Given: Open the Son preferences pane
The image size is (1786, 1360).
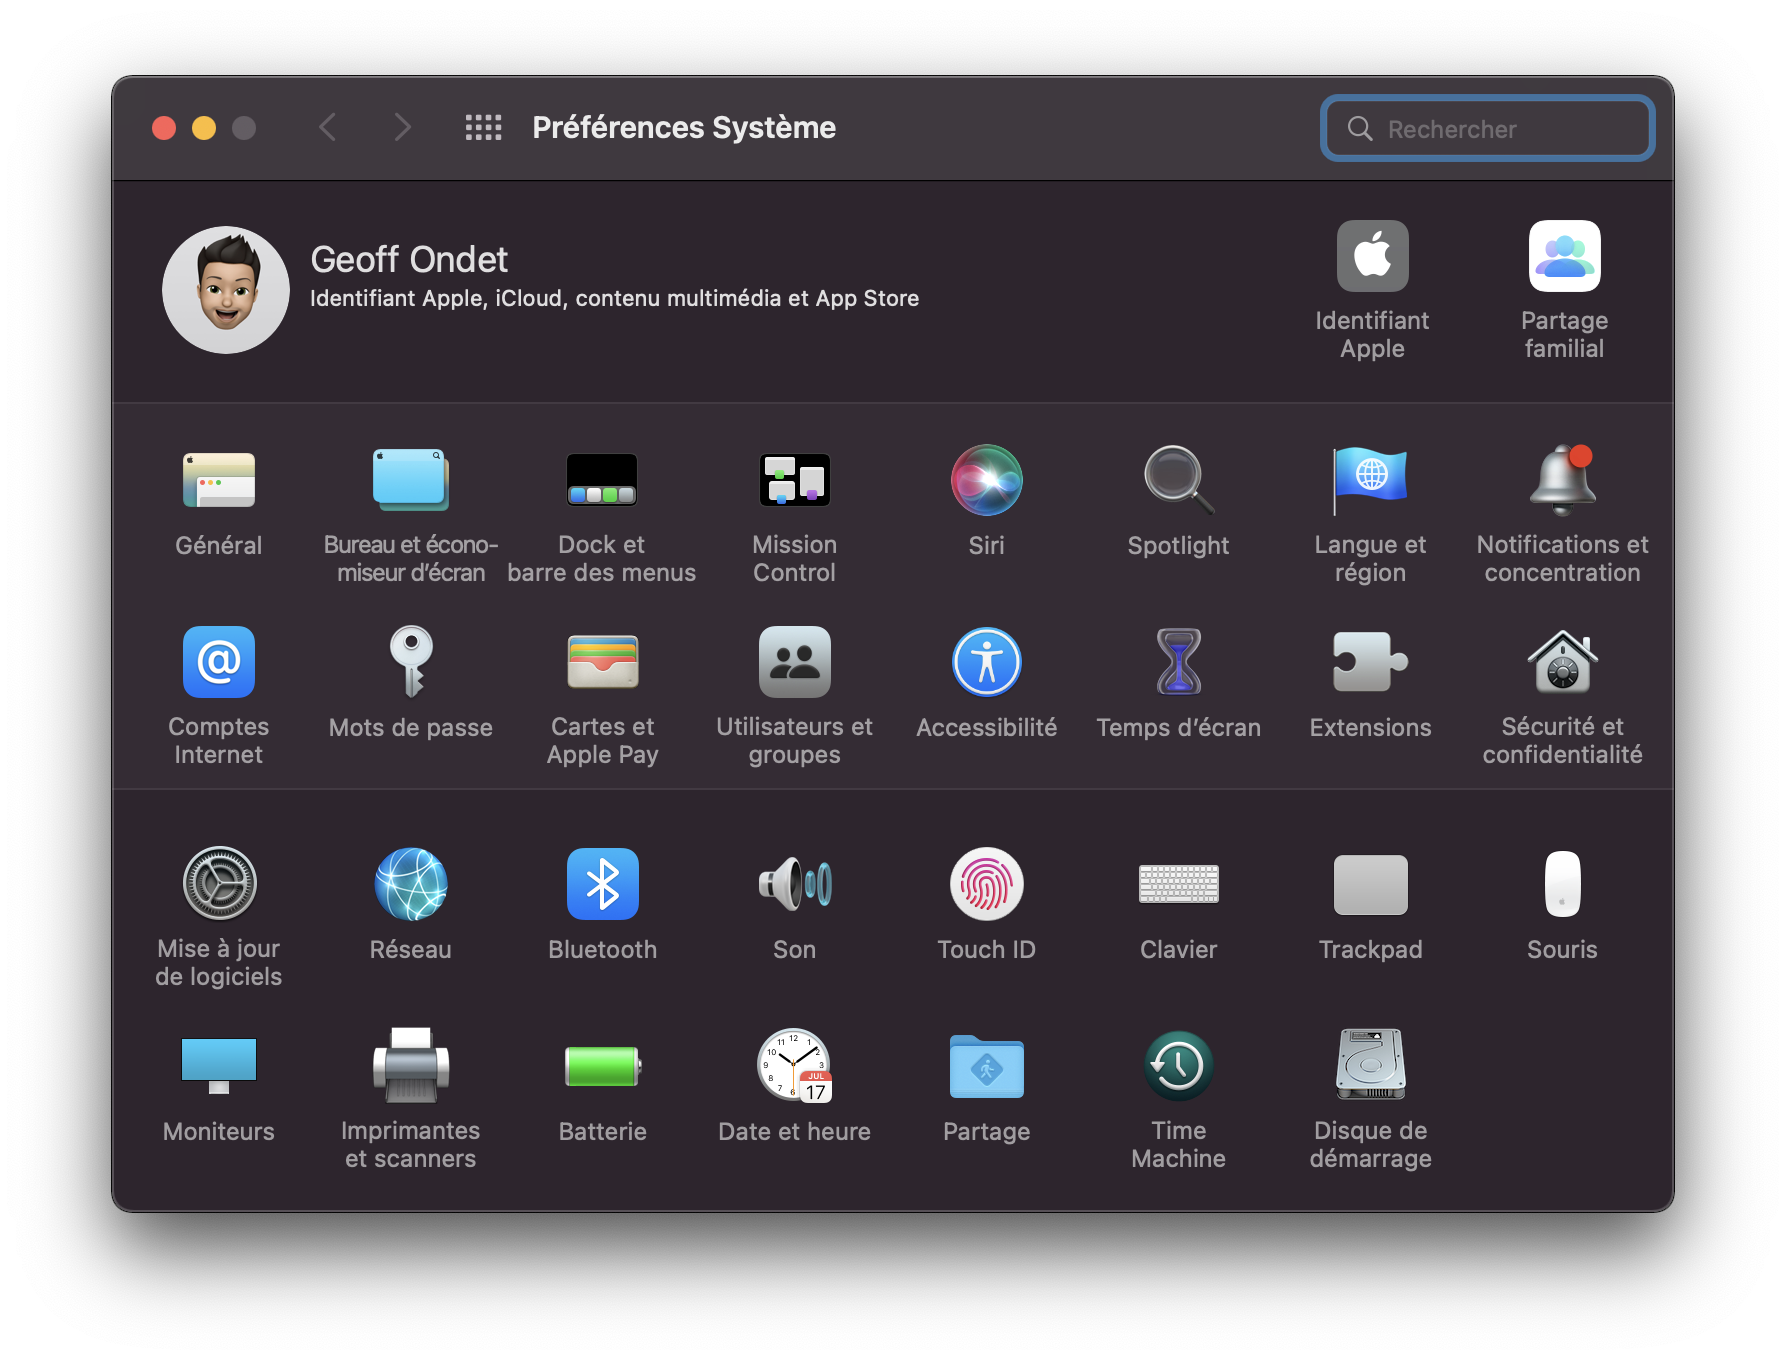Looking at the screenshot, I should click(795, 884).
